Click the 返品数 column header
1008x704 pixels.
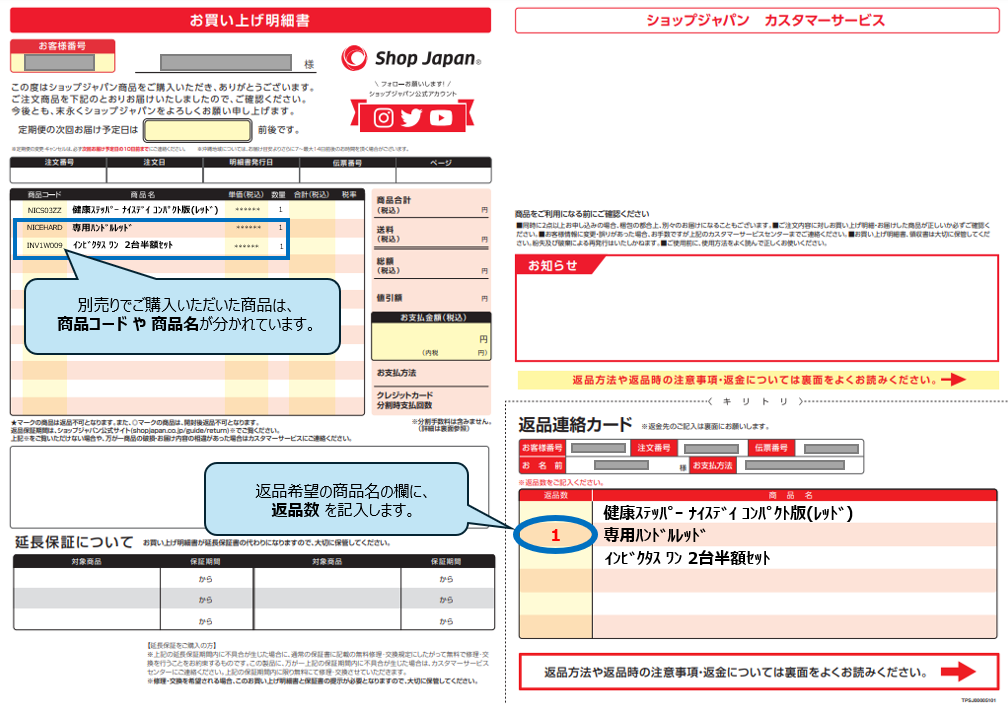click(555, 494)
